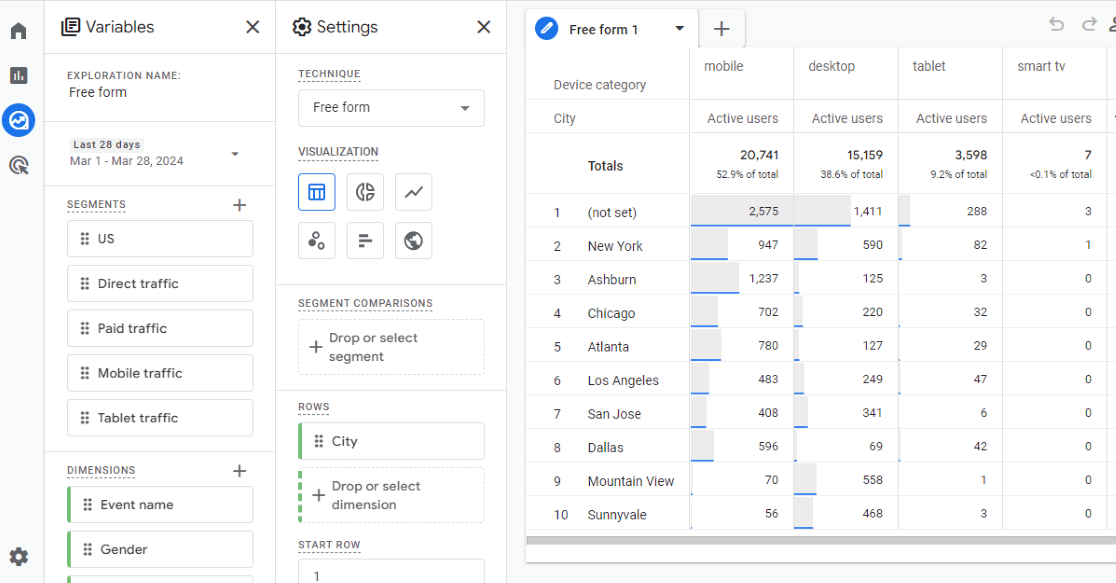Image resolution: width=1116 pixels, height=583 pixels.
Task: Open the Free form 1 tab menu arrow
Action: (x=680, y=29)
